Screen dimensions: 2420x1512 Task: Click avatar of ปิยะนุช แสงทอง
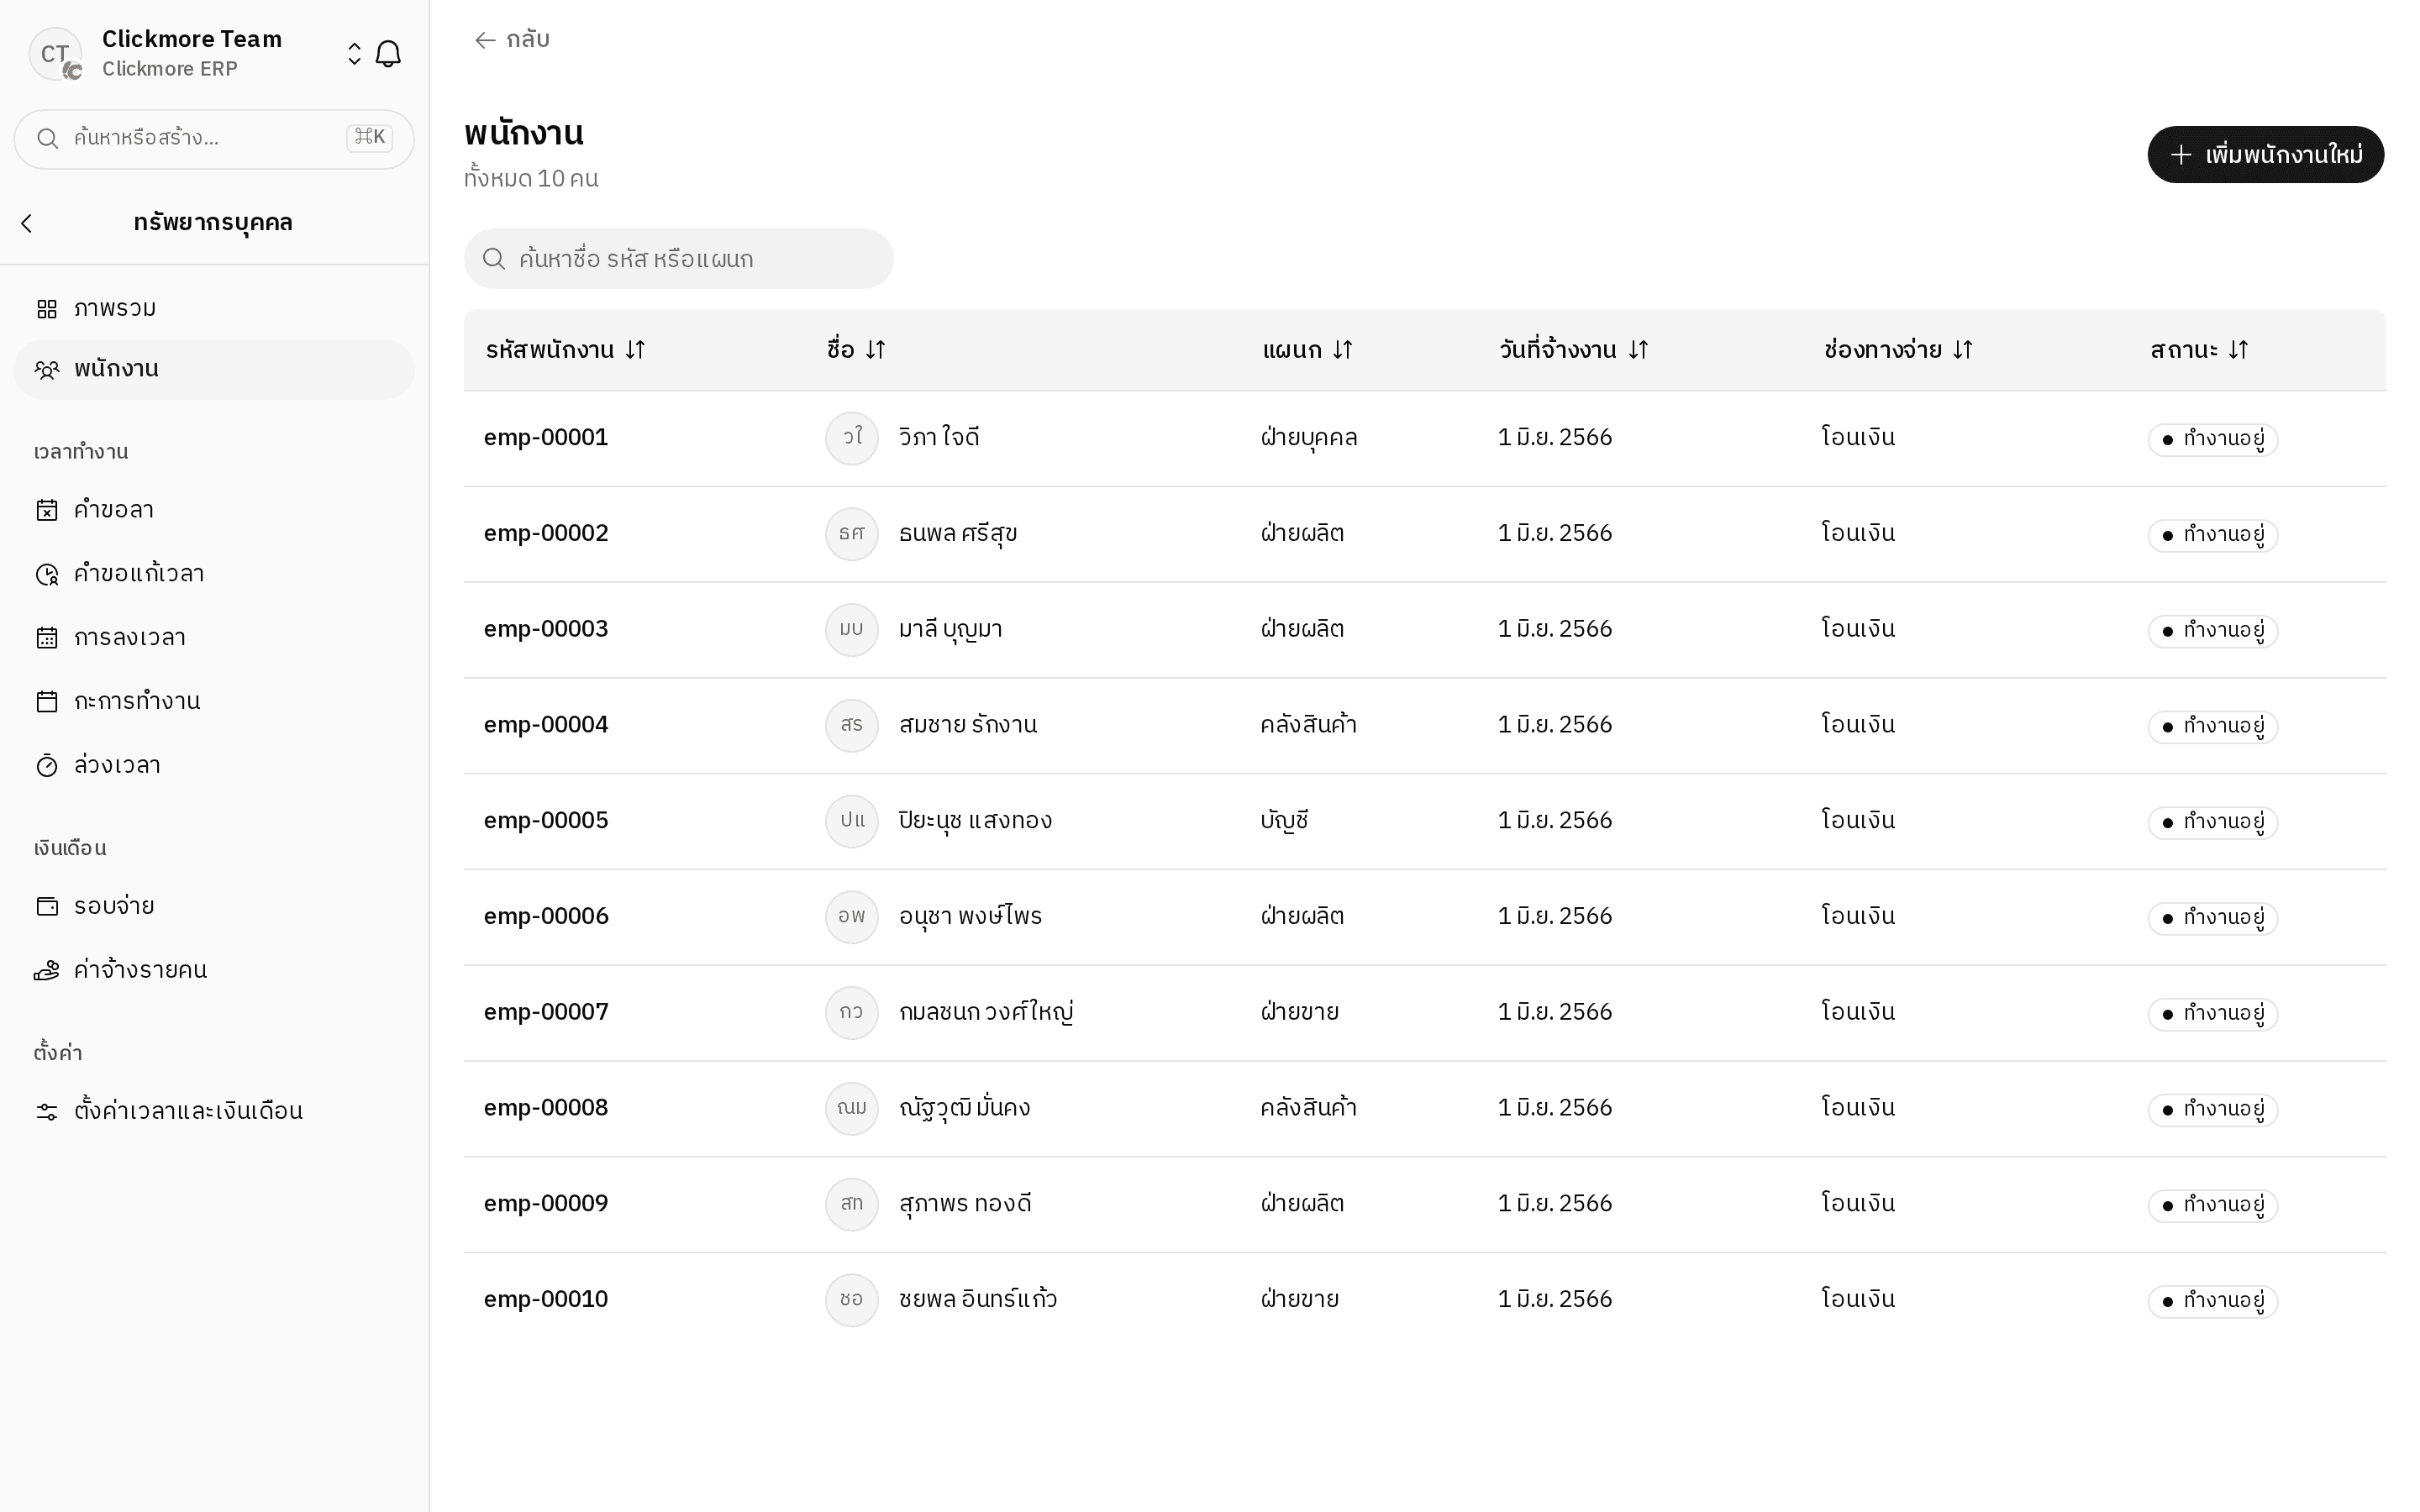(852, 821)
